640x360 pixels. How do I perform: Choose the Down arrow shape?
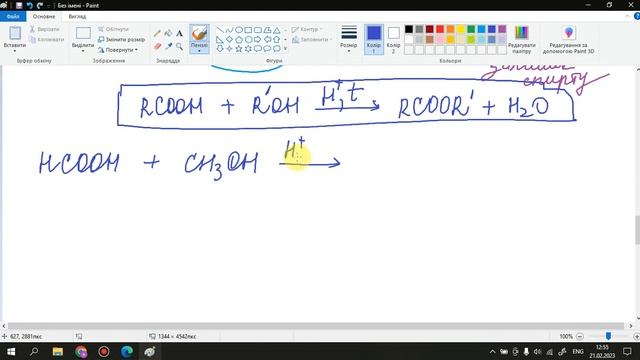[220, 49]
